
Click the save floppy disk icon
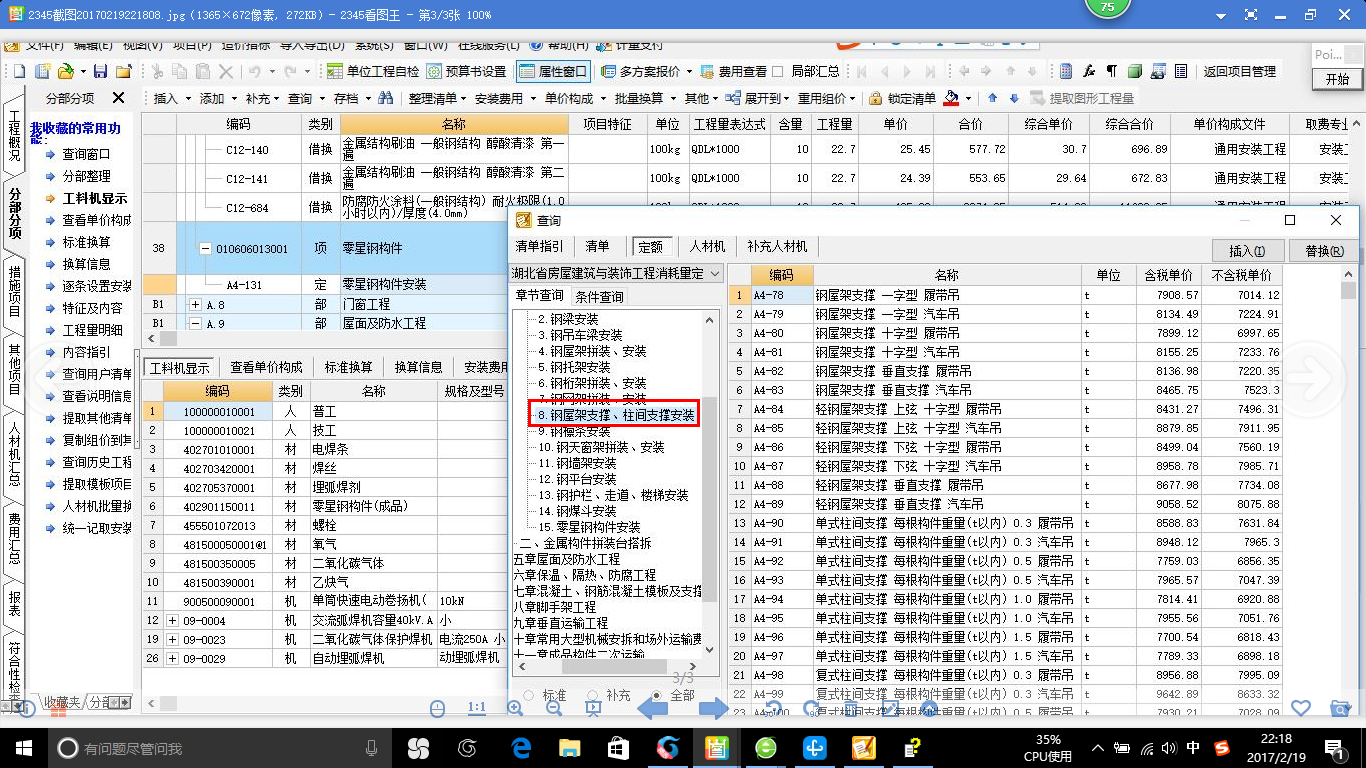[x=100, y=71]
